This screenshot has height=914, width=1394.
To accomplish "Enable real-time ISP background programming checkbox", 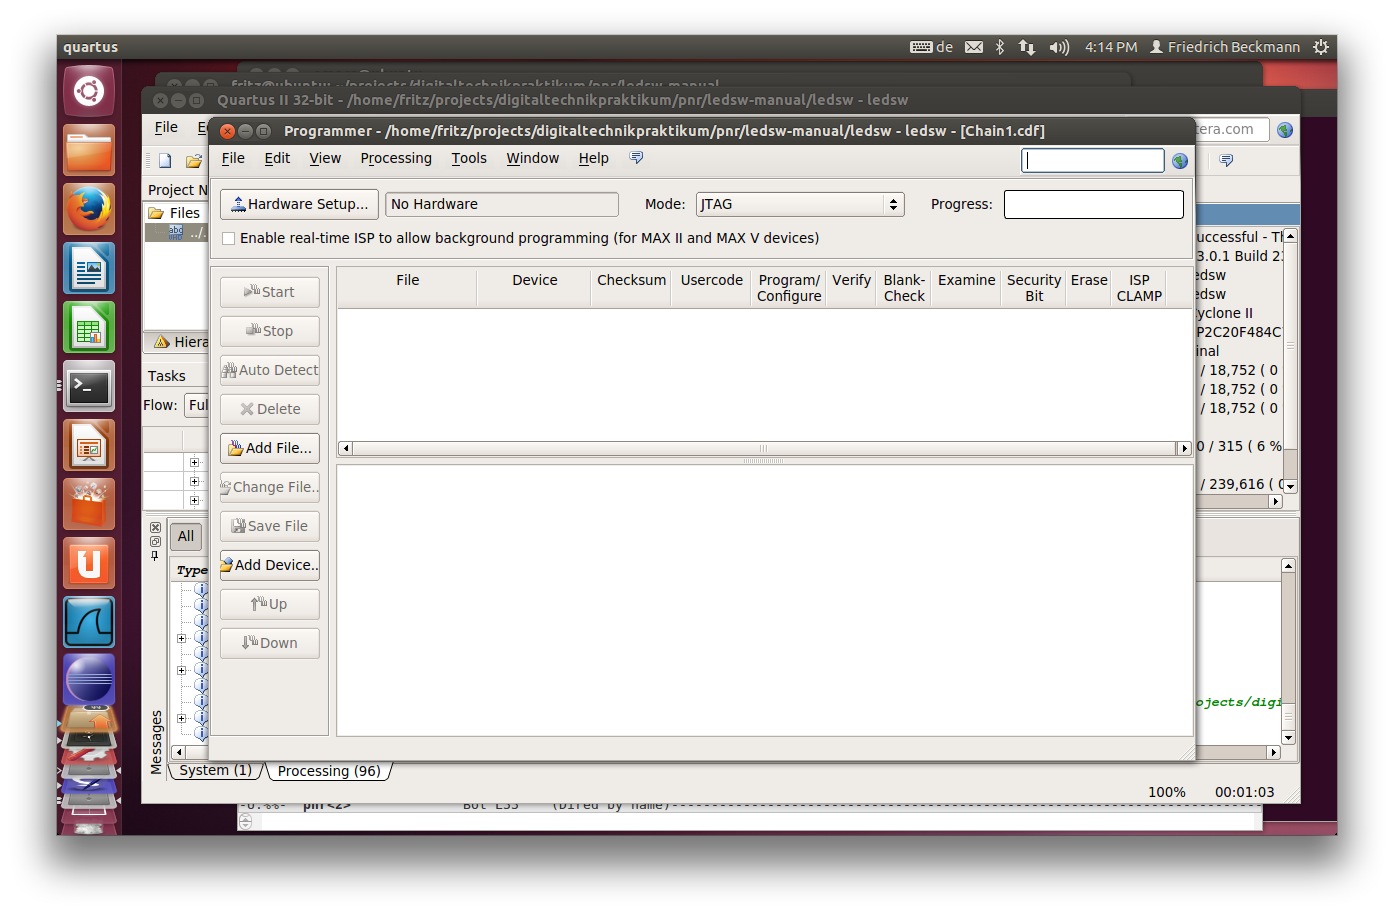I will tap(229, 238).
